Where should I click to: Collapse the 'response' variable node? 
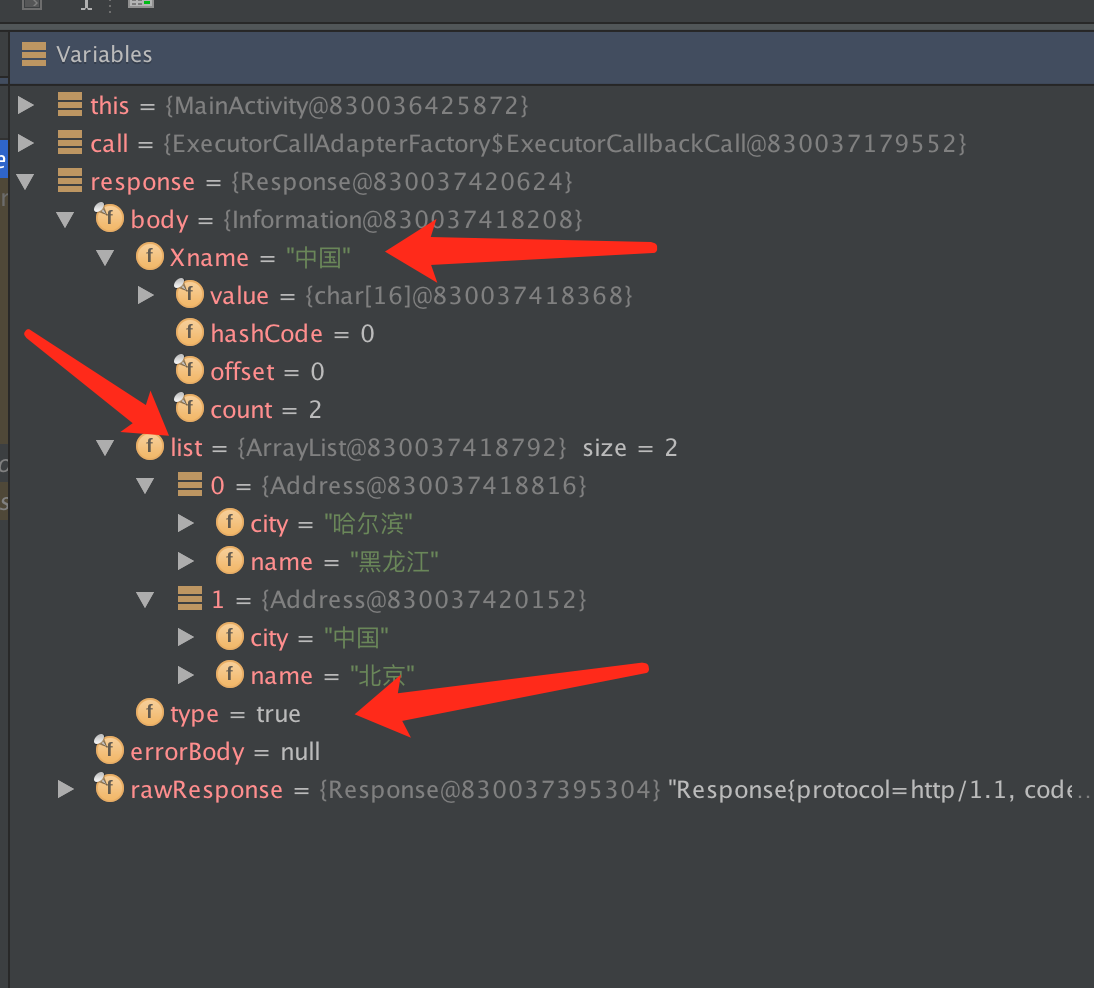(26, 181)
